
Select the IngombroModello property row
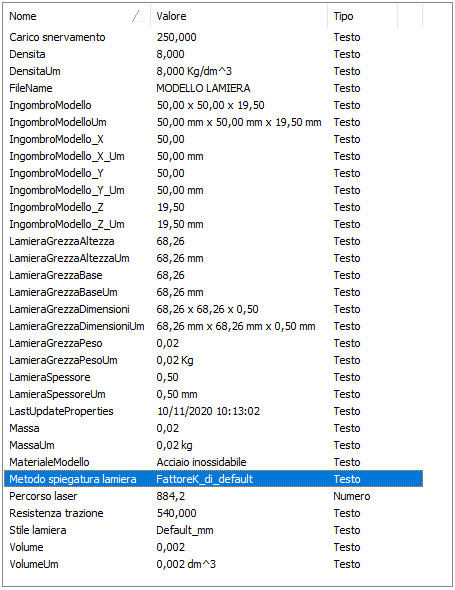(213, 105)
